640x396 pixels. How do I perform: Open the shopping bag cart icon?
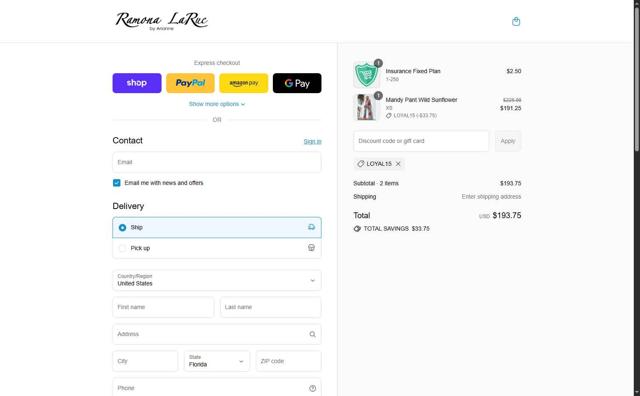coord(516,22)
